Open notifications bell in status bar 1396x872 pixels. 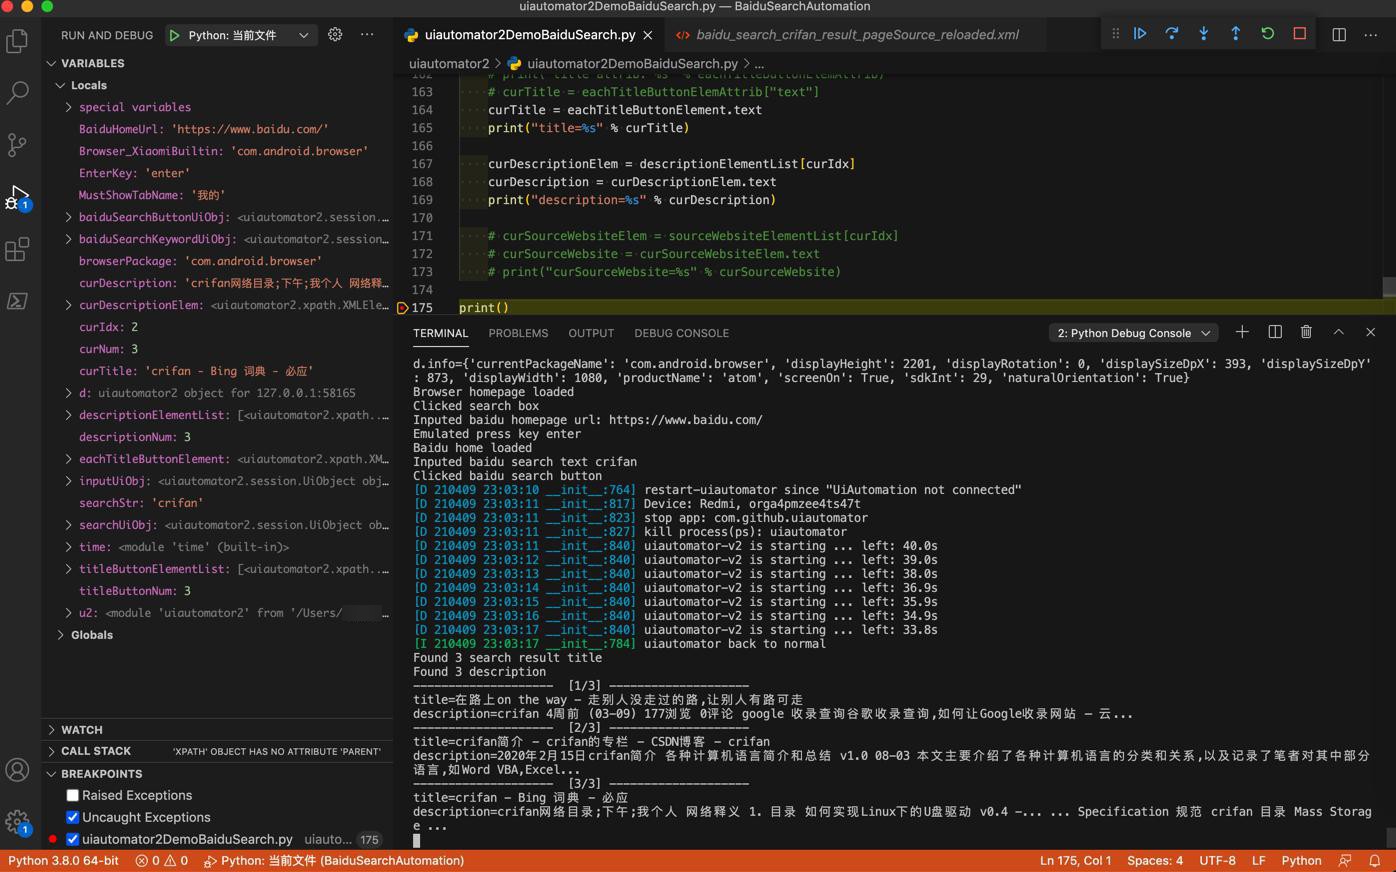tap(1375, 861)
